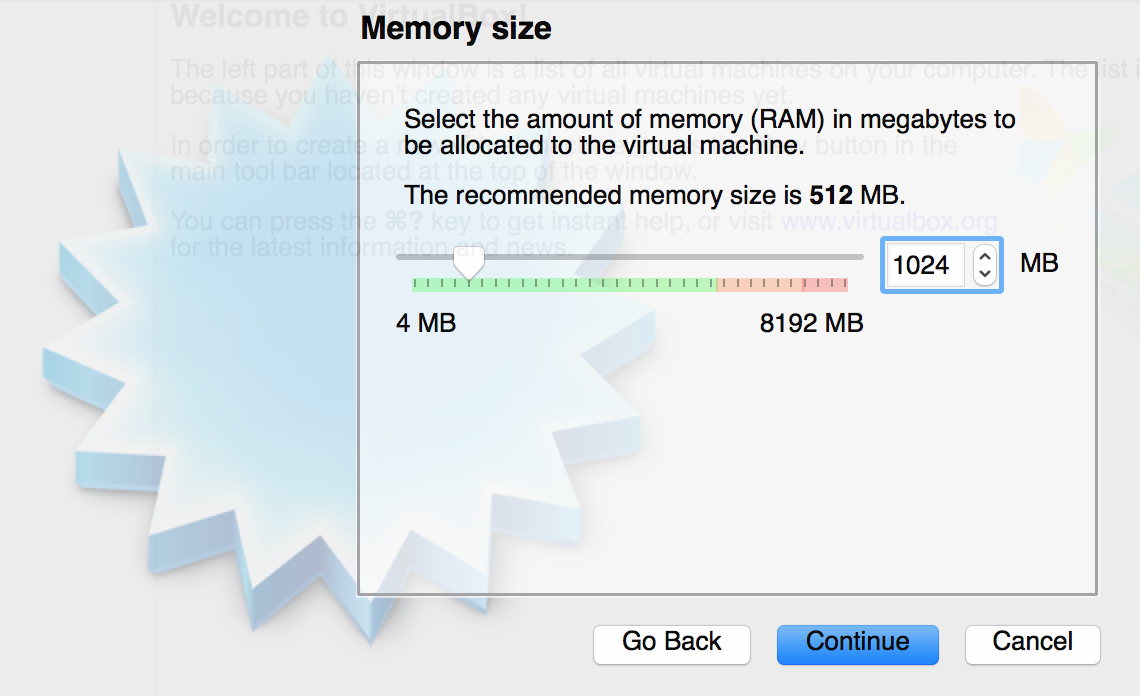
Task: Click the red zone of the memory scale
Action: point(825,285)
